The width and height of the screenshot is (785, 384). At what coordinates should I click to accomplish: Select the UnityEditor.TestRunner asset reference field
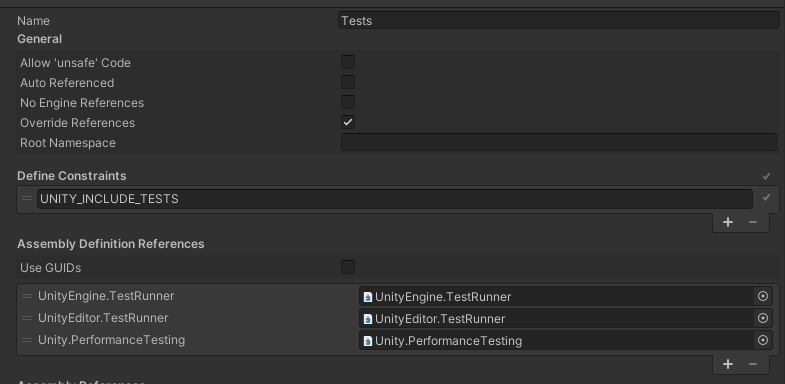click(557, 318)
